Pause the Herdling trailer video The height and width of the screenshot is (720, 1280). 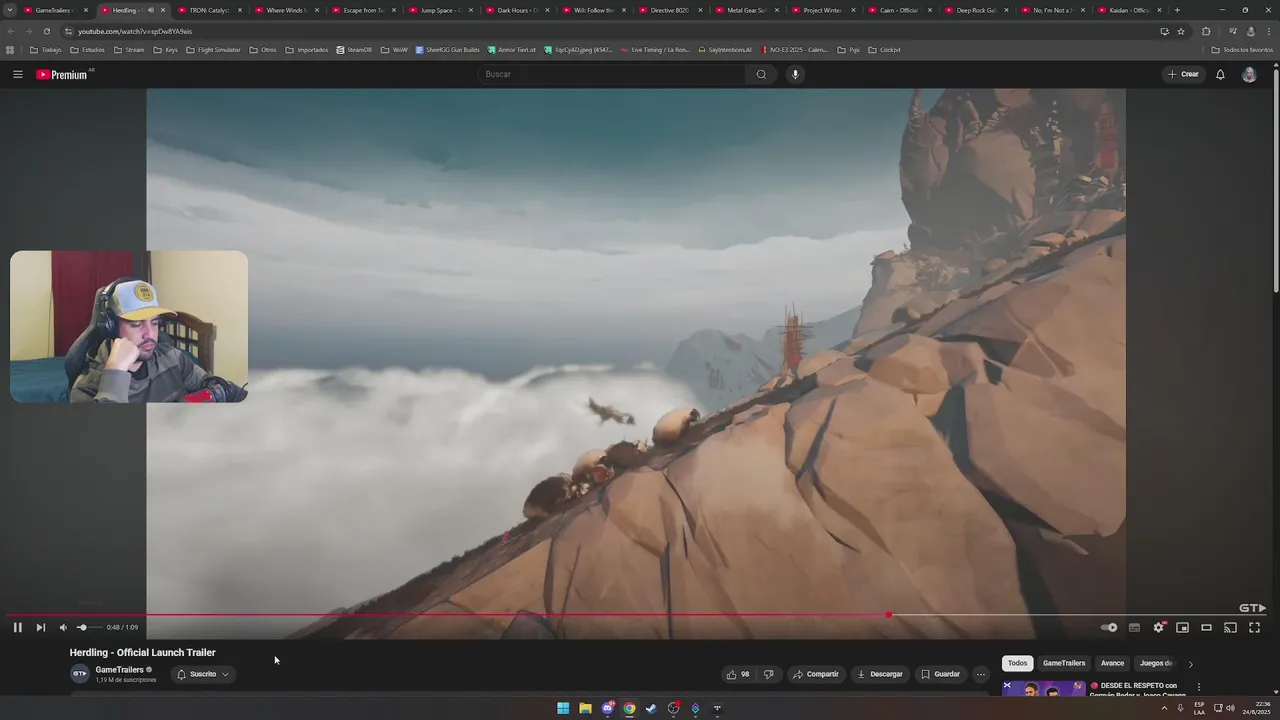[x=17, y=628]
